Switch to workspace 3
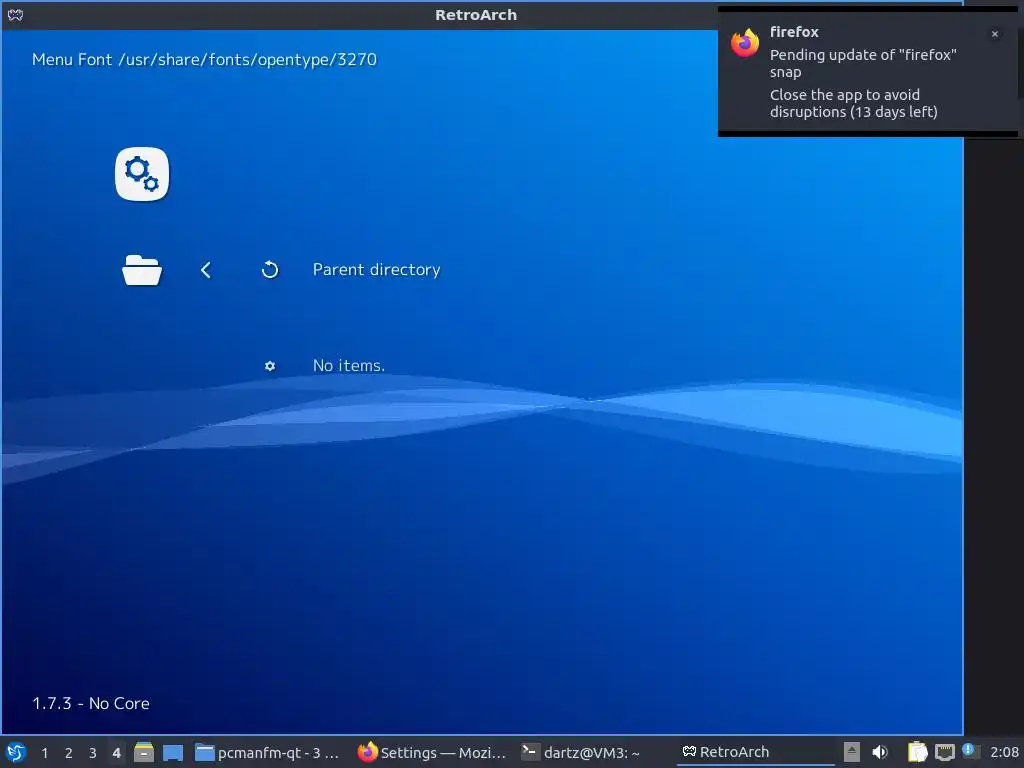The image size is (1024, 768). (x=93, y=753)
